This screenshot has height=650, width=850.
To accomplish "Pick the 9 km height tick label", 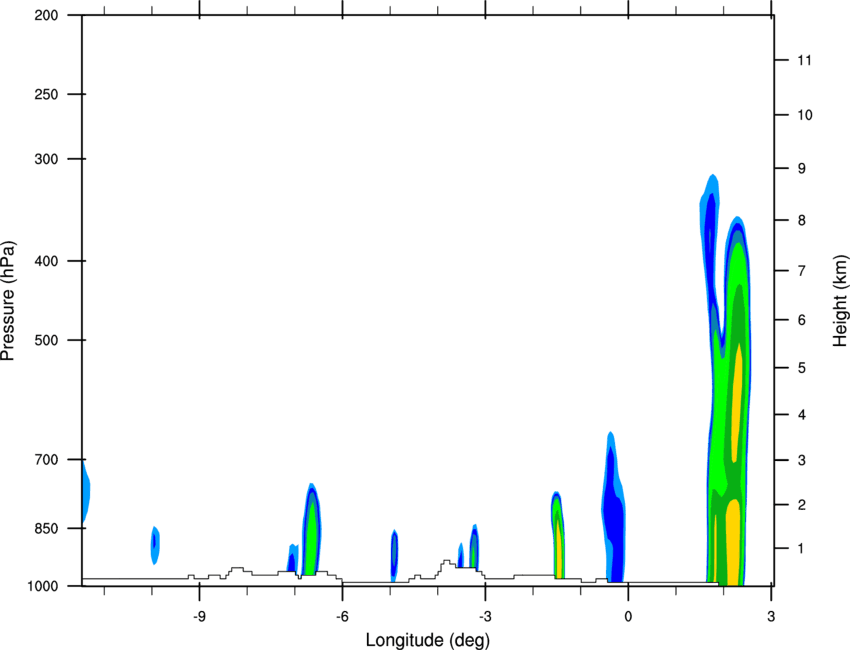I will (802, 169).
